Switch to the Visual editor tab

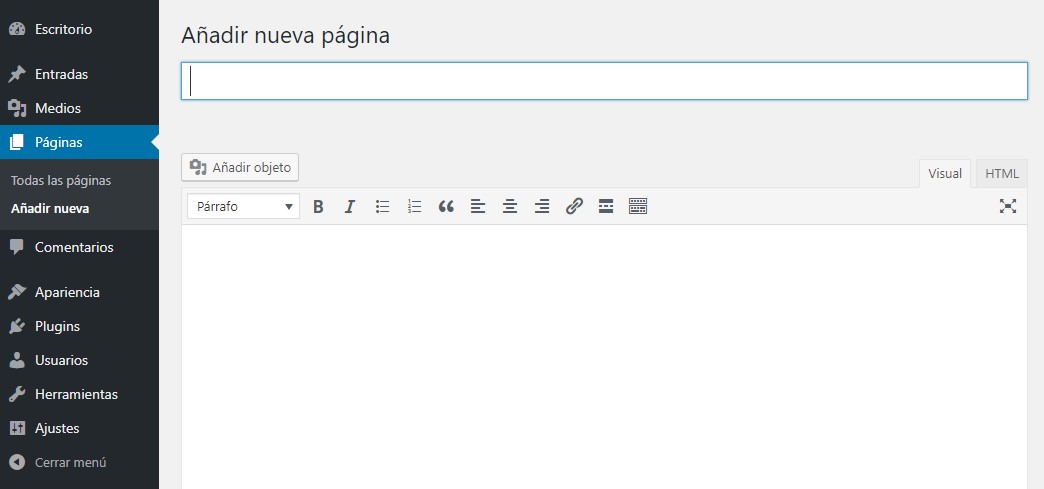pos(945,174)
